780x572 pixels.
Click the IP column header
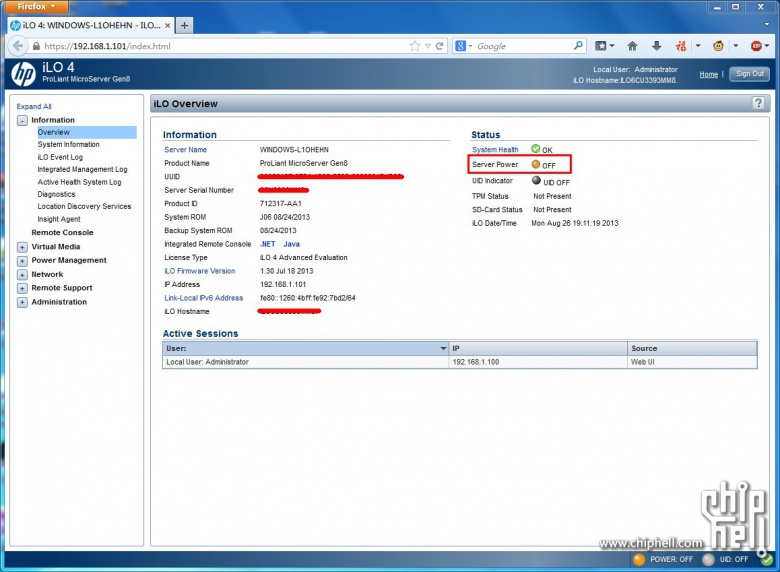pos(538,349)
